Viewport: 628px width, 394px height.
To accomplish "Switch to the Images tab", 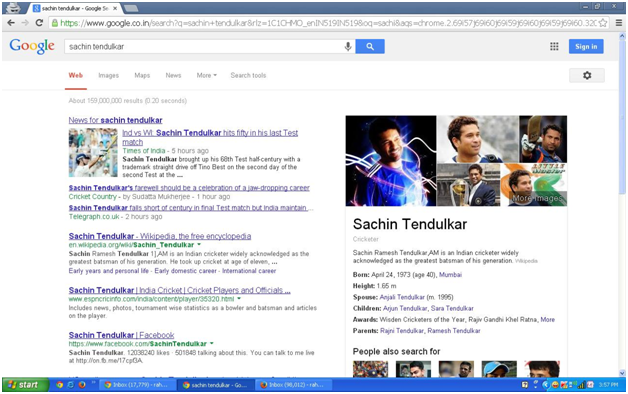I will (109, 75).
